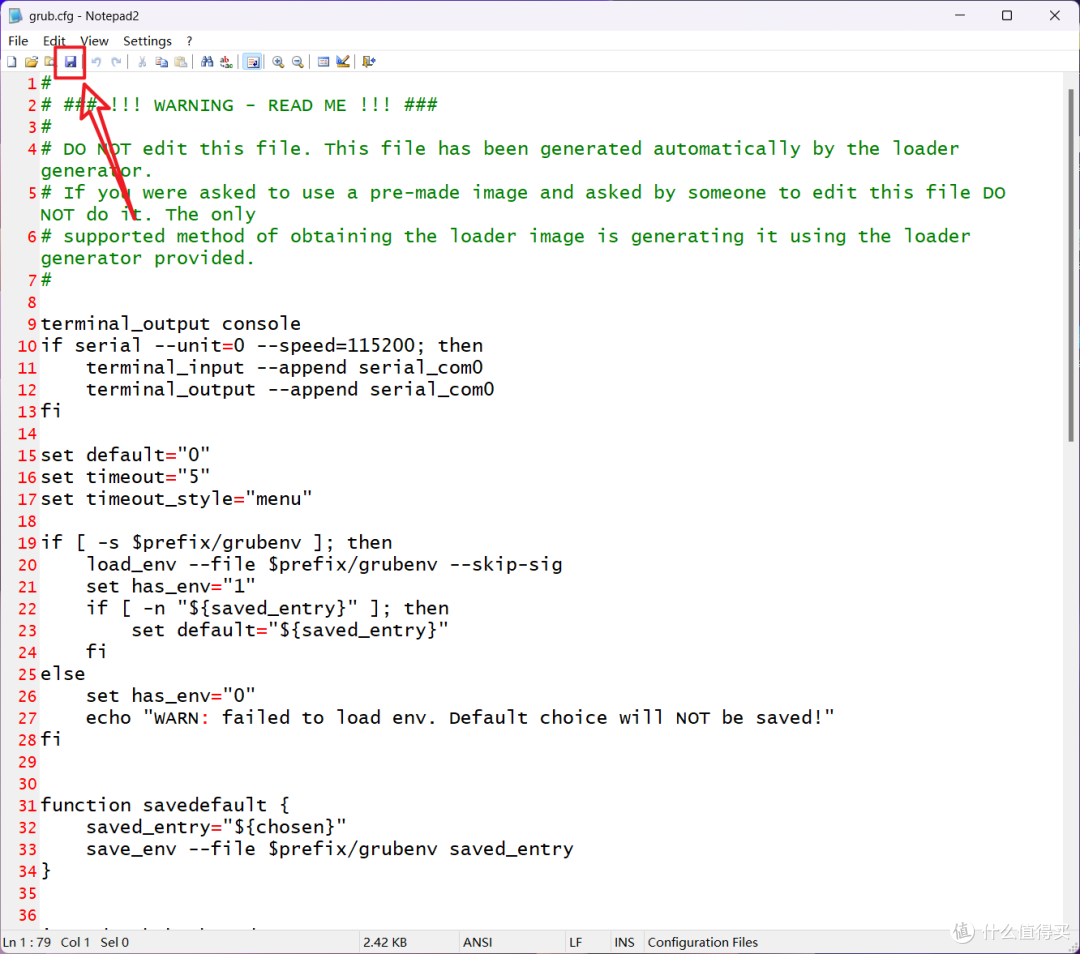
Task: Click the Copy icon in toolbar
Action: coord(161,62)
